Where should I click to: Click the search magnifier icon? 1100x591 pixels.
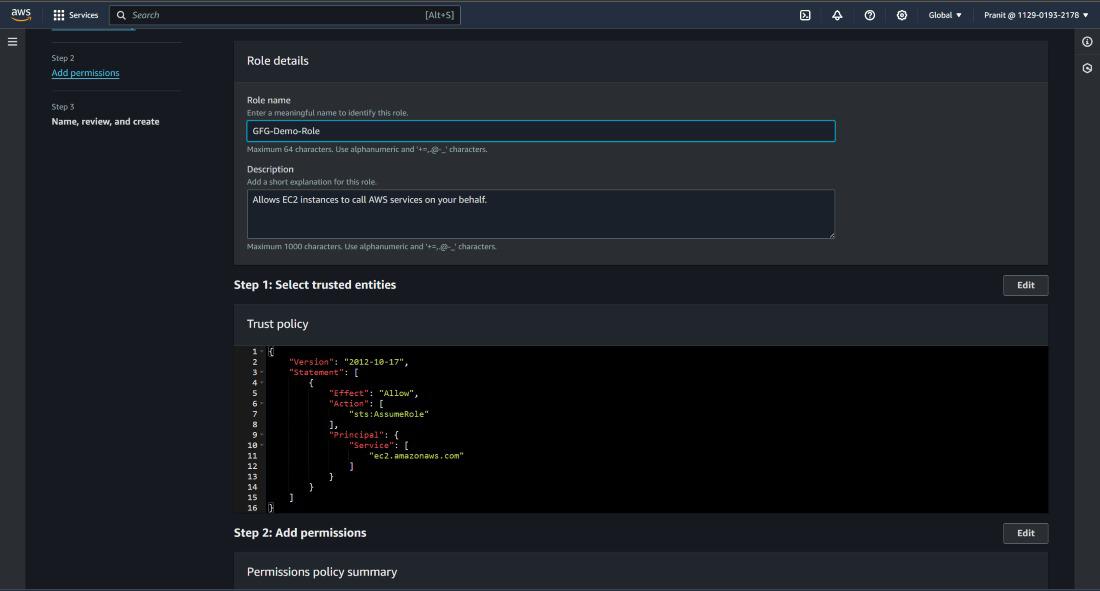121,15
